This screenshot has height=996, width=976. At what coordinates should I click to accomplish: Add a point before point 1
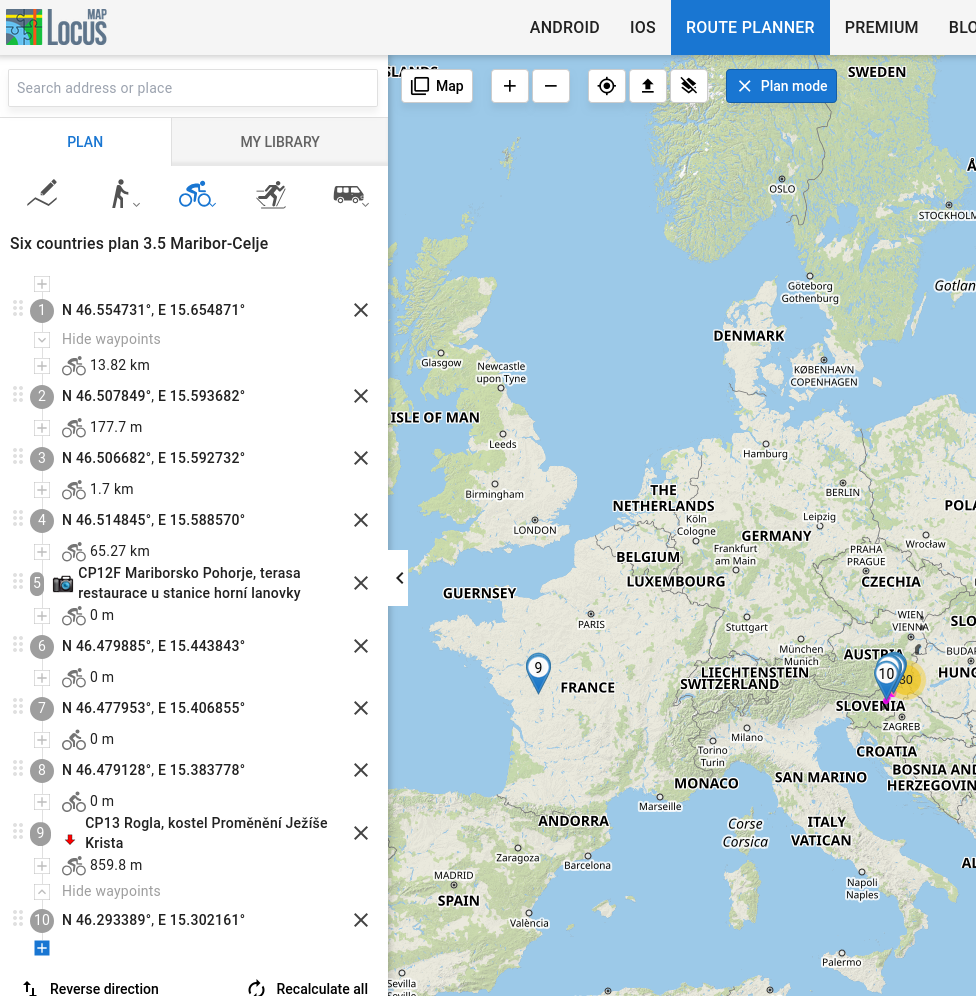click(42, 284)
